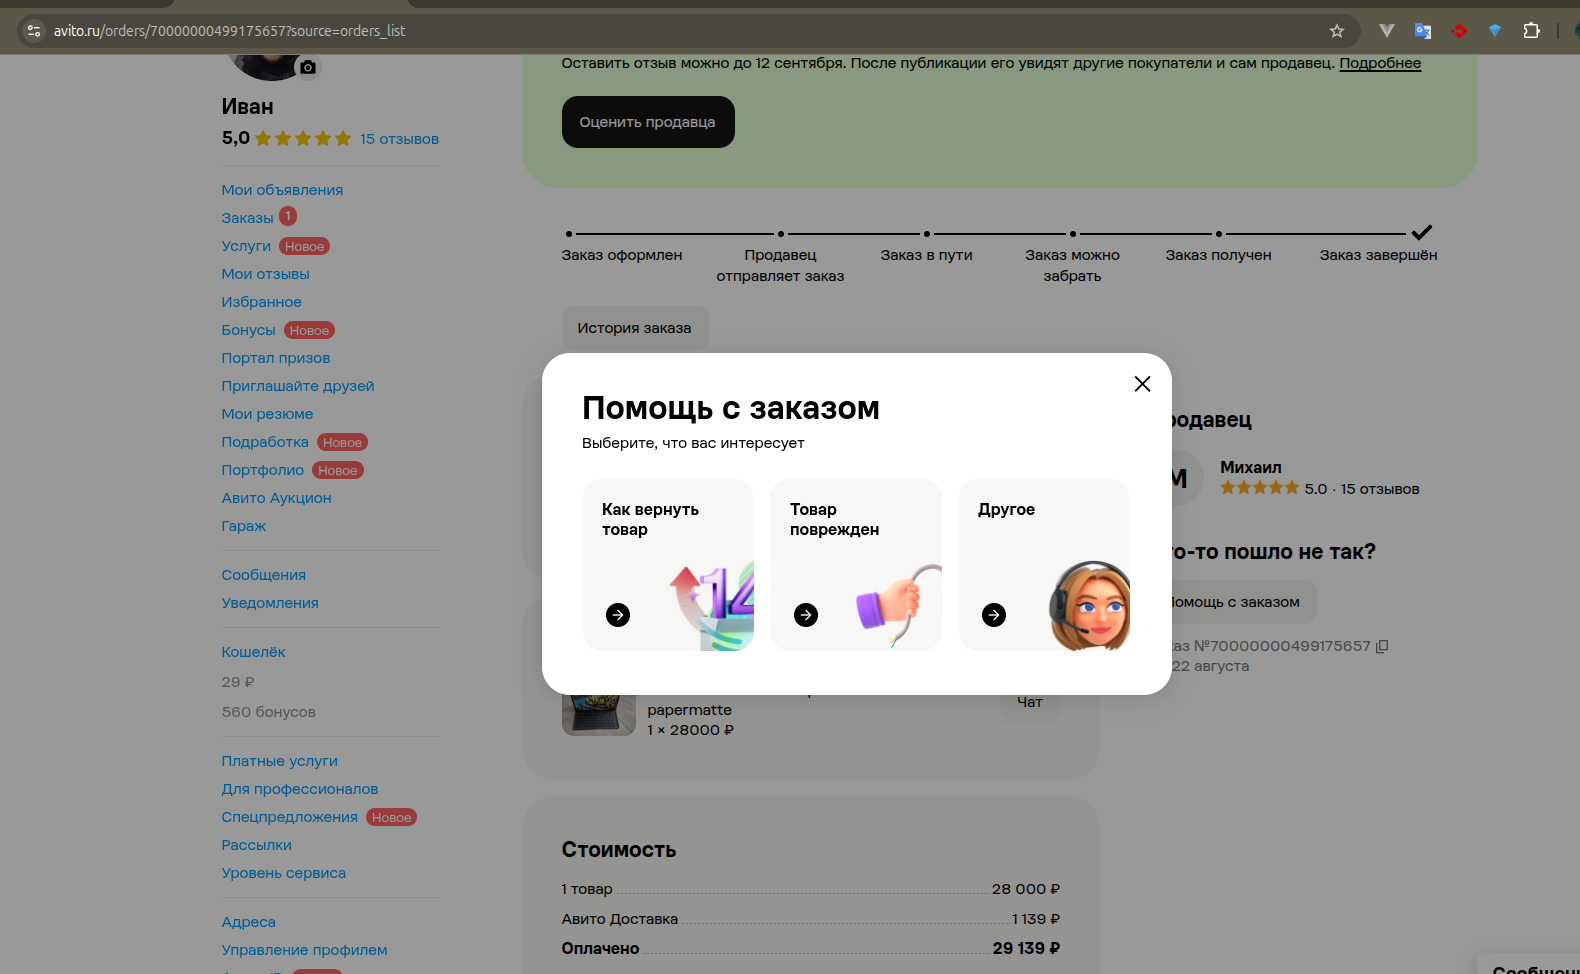The width and height of the screenshot is (1580, 974).
Task: Open "Уведомления" sidebar link
Action: (270, 603)
